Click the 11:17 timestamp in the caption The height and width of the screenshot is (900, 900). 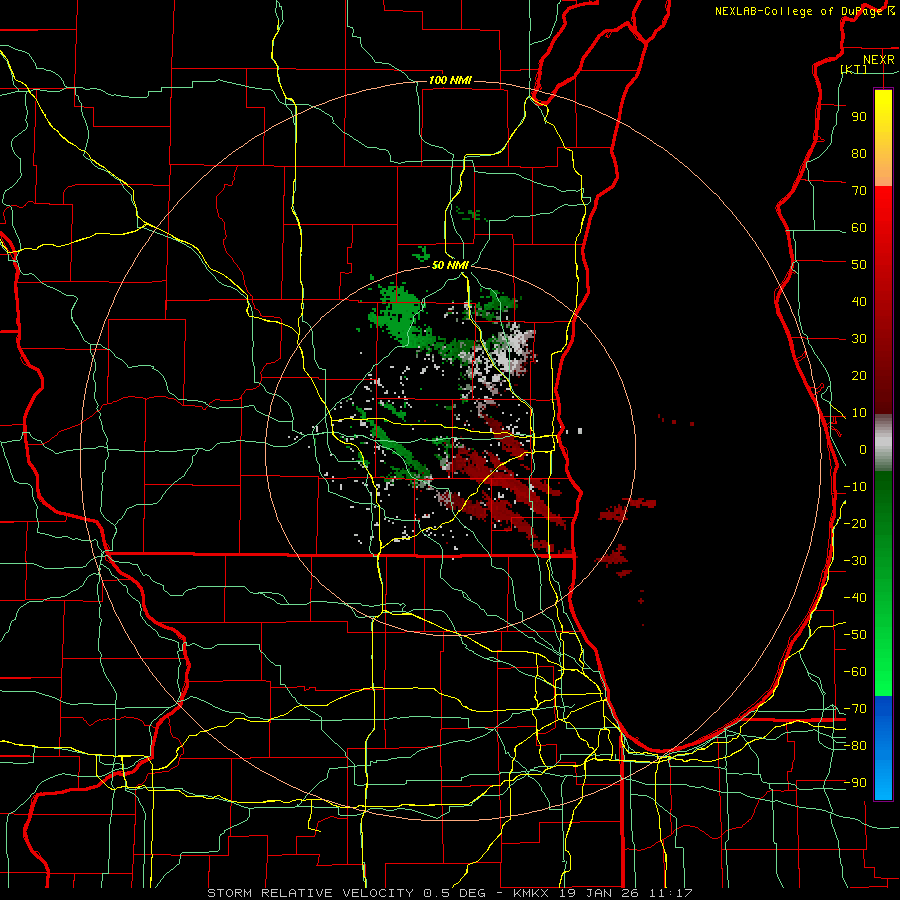671,893
